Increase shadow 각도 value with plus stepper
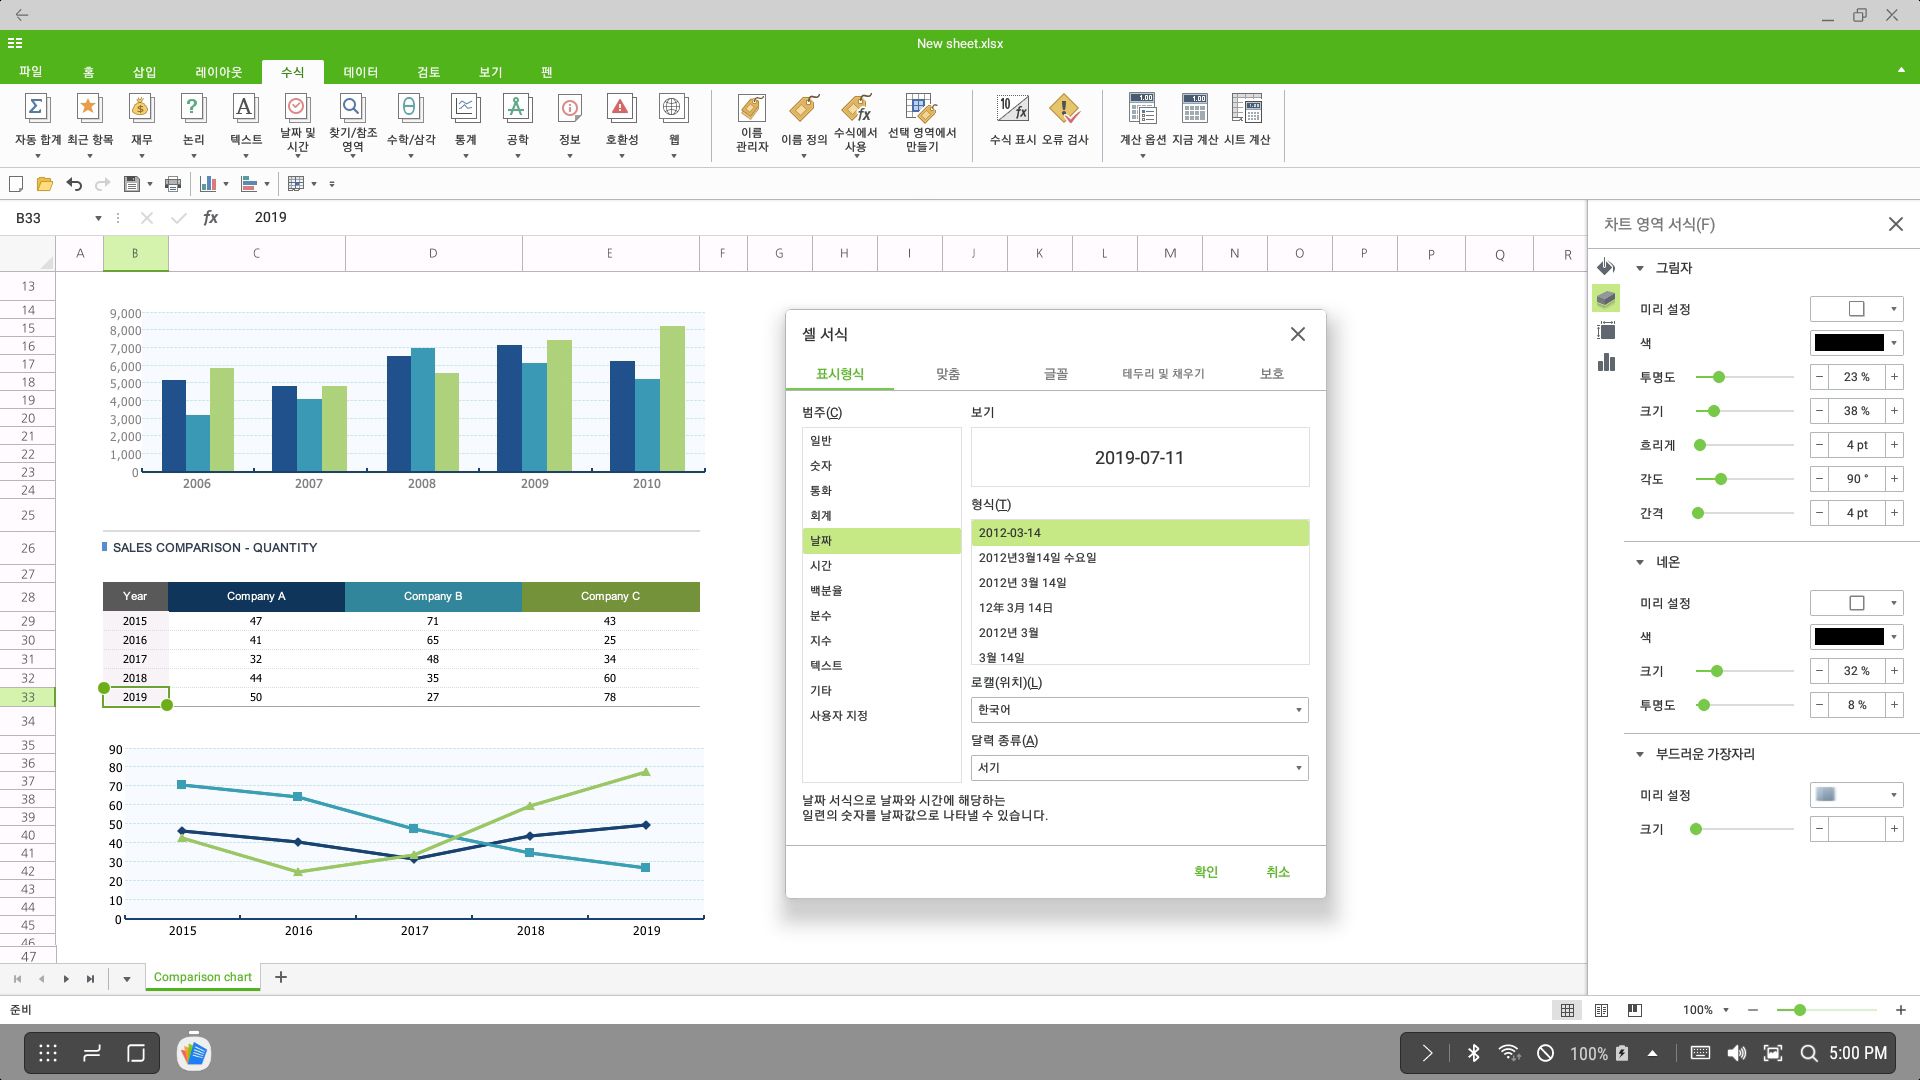Viewport: 1920px width, 1080px height. pyautogui.click(x=1894, y=479)
